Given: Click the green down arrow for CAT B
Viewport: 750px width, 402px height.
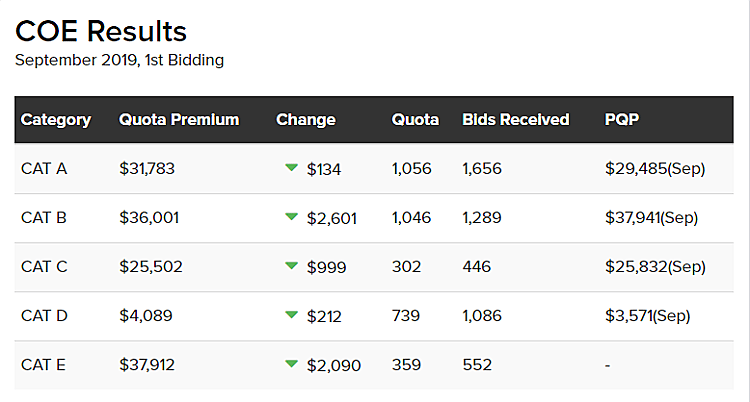Looking at the screenshot, I should click(x=292, y=217).
